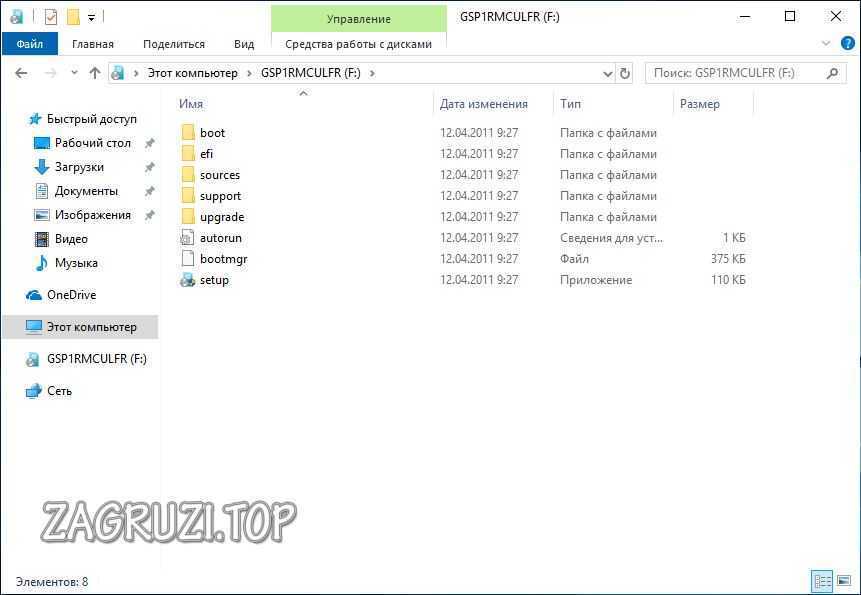Go back with the left arrow

(x=21, y=73)
